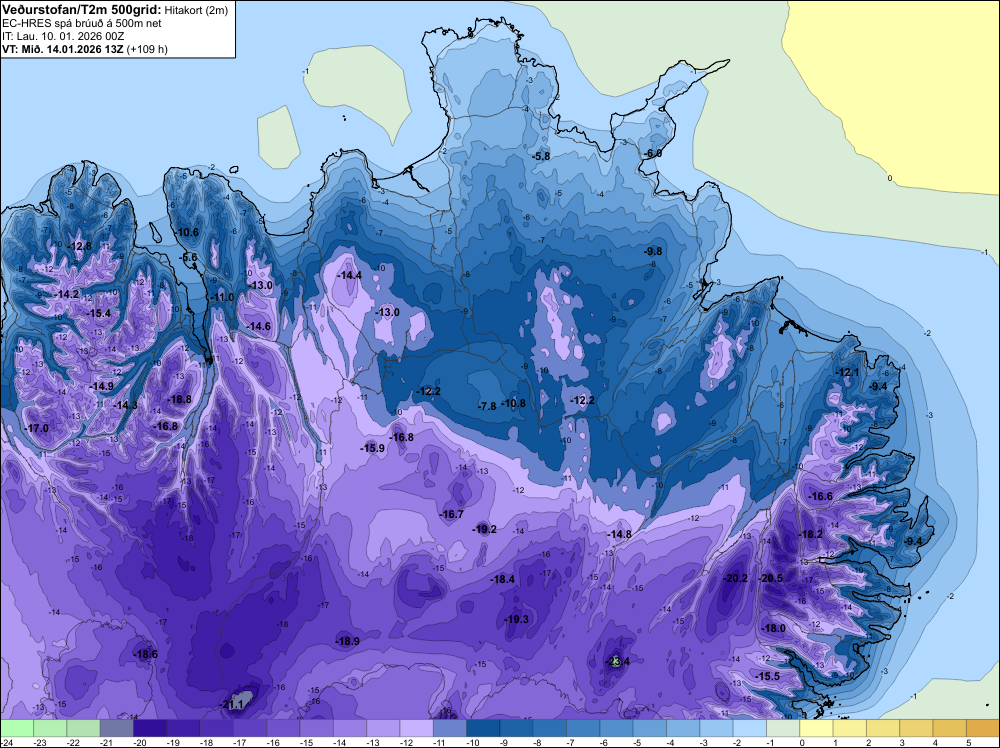Screen dimensions: 1000x748
Task: Click the -12.1 temperature value
Action: pyautogui.click(x=848, y=372)
